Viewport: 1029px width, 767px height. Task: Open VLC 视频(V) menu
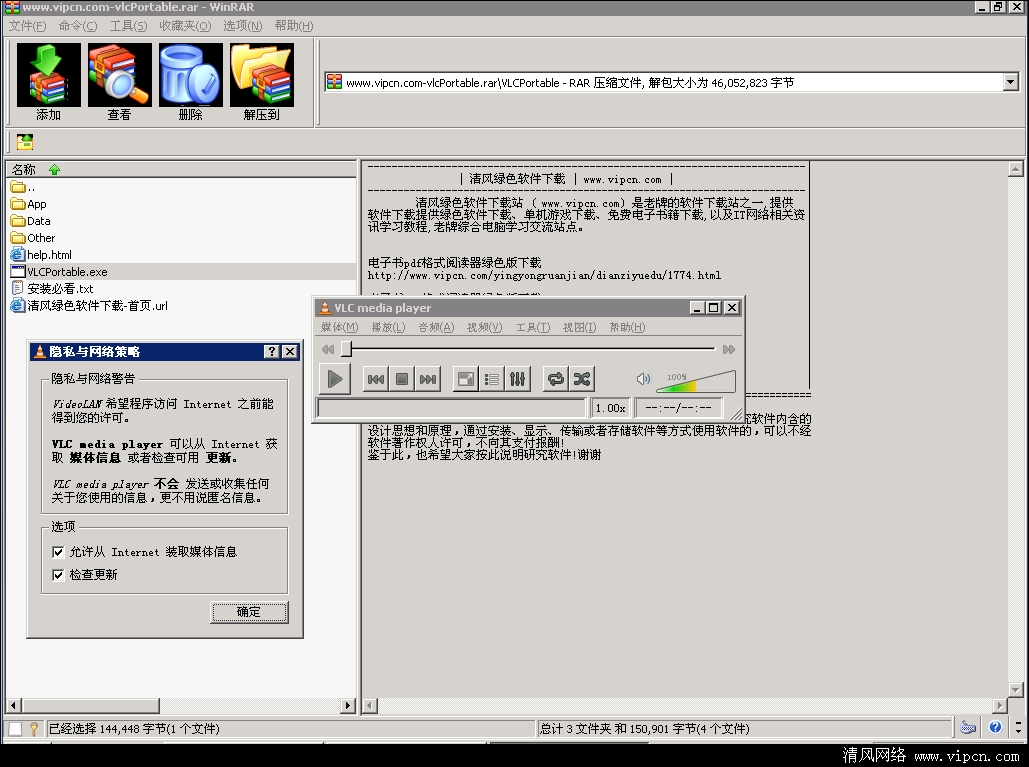tap(484, 327)
